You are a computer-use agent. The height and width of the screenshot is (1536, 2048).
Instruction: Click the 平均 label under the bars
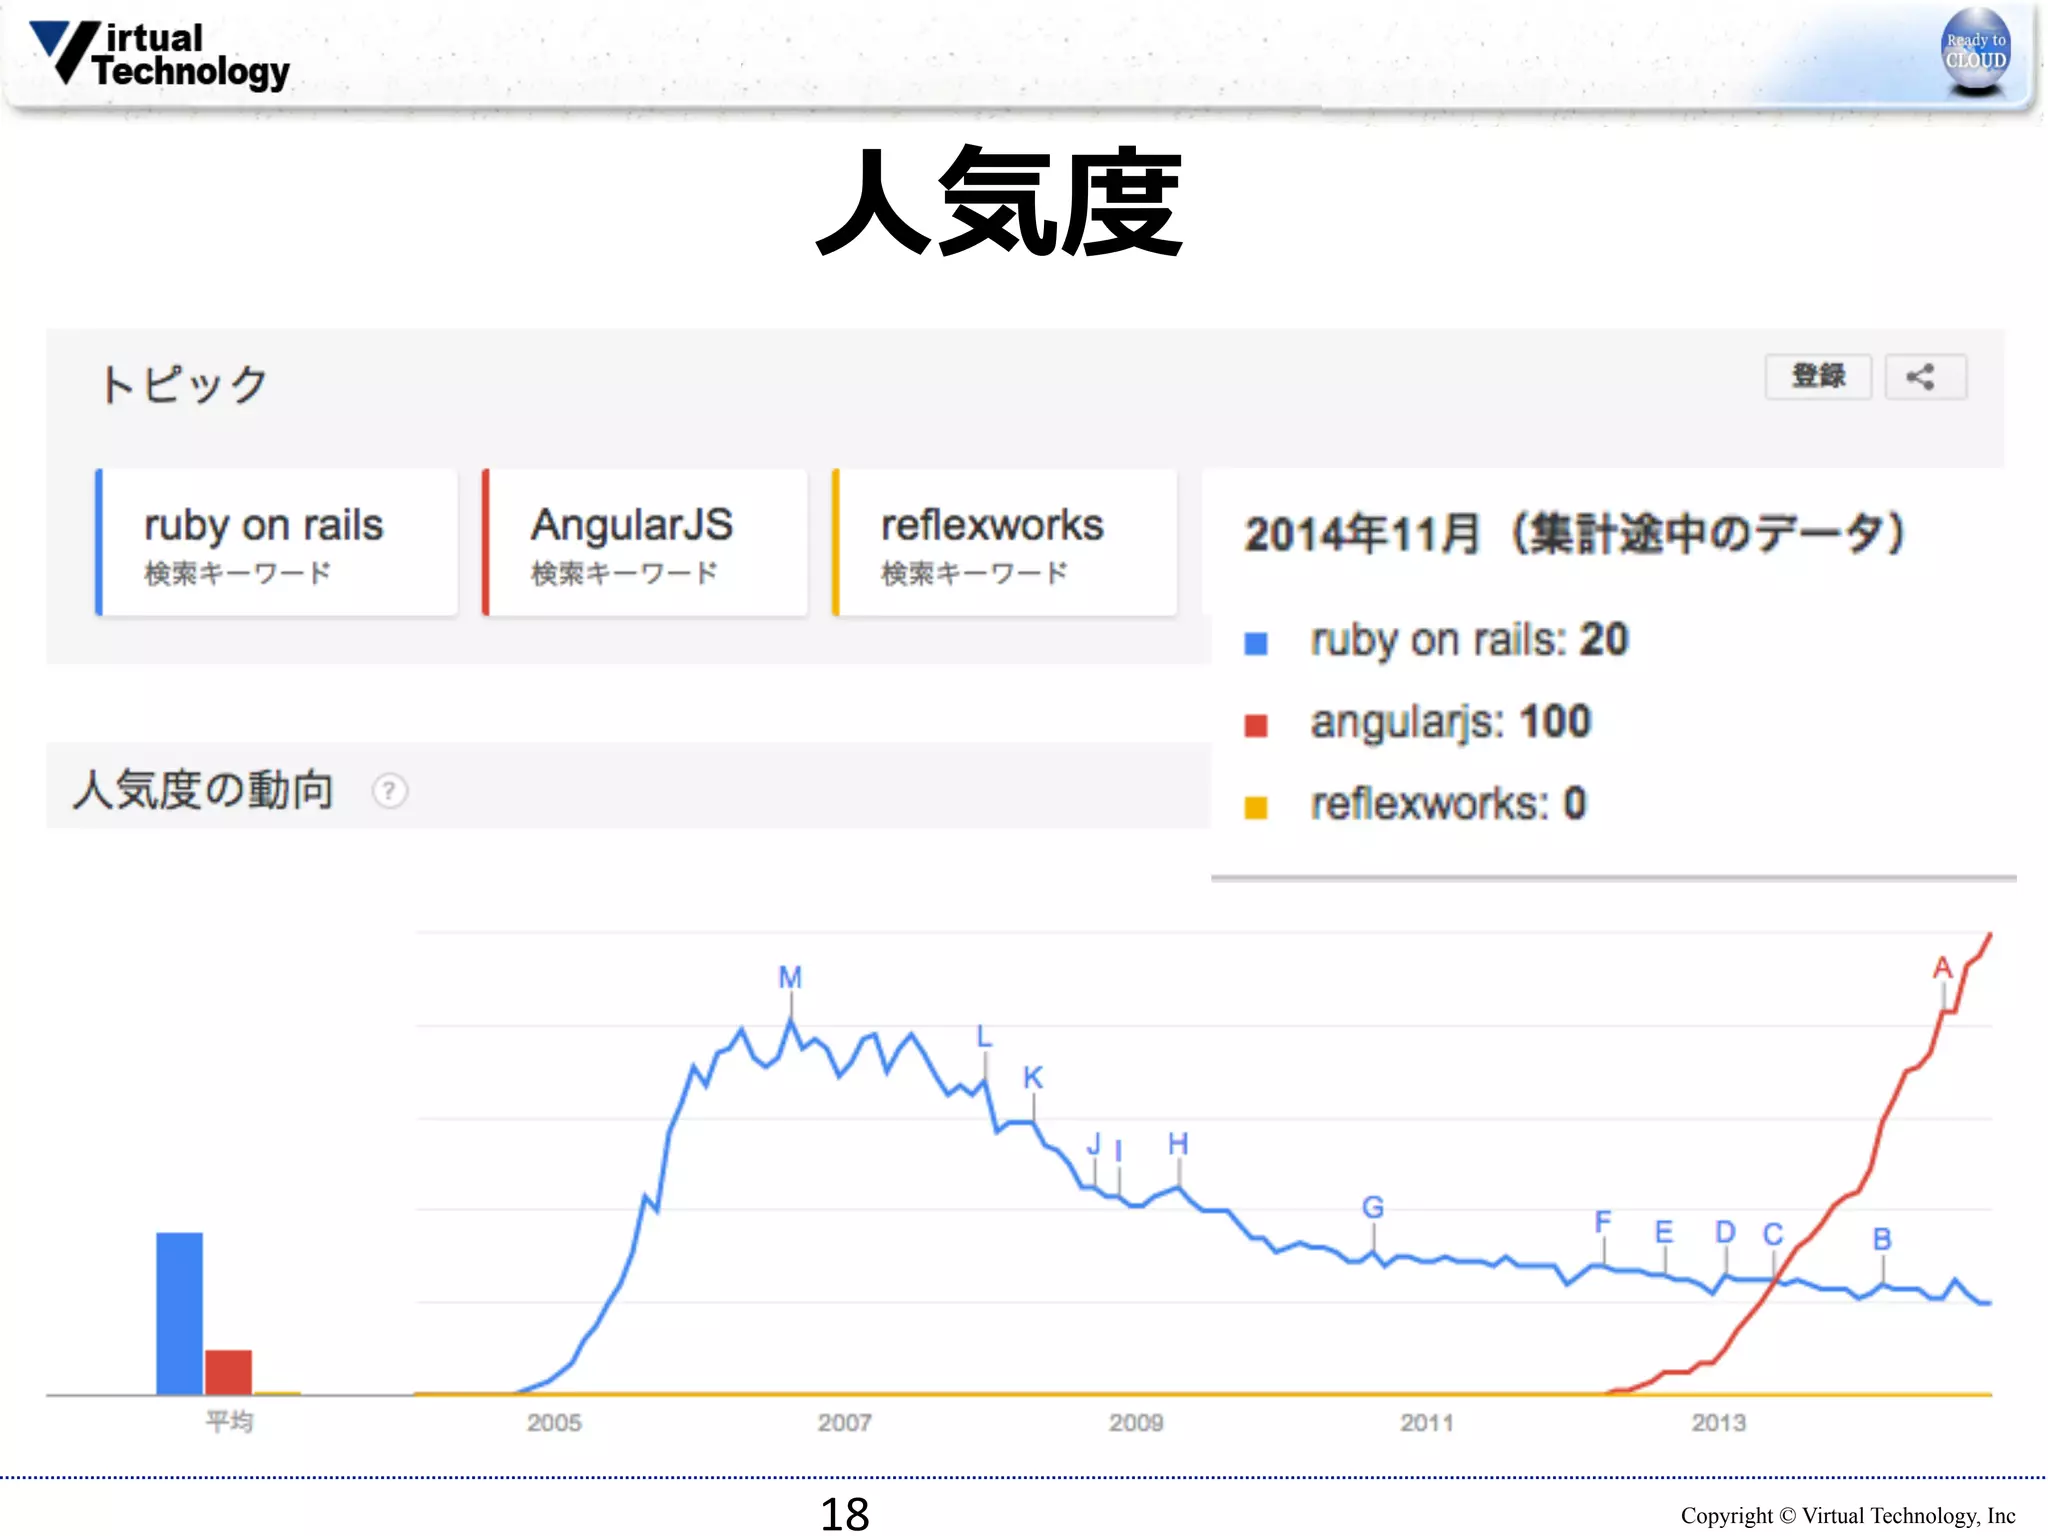coord(229,1421)
